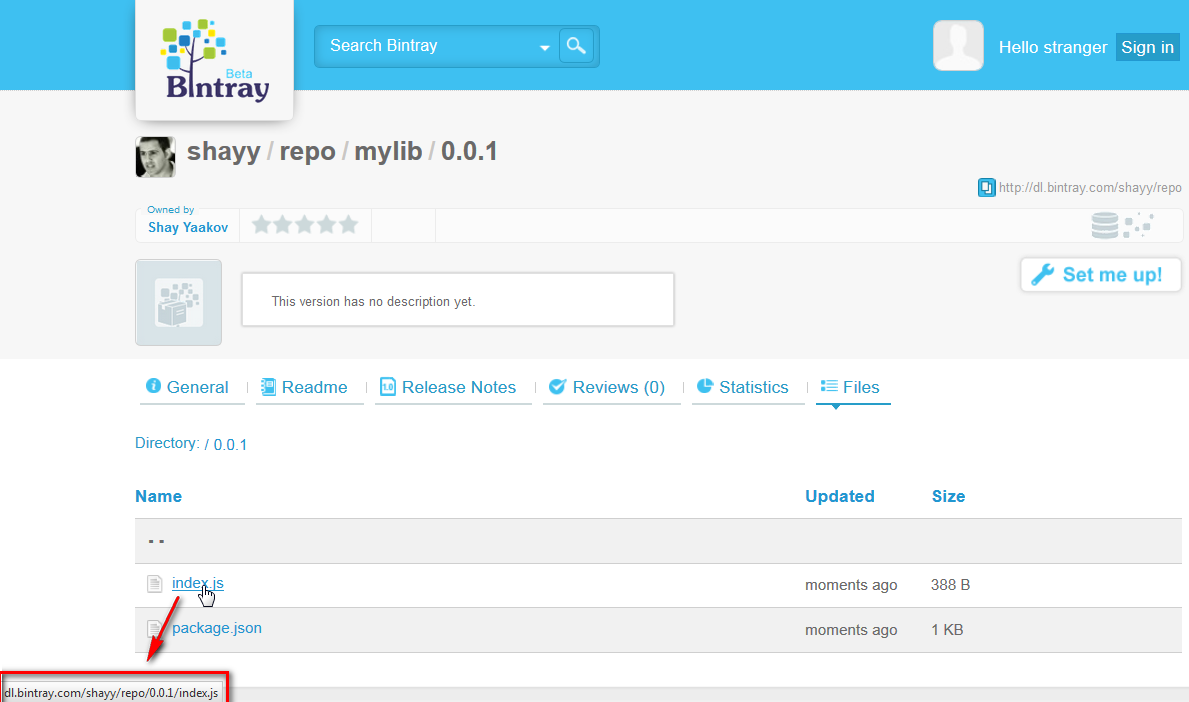Click the package placeholder image
Viewport: 1189px width, 702px height.
pyautogui.click(x=178, y=303)
